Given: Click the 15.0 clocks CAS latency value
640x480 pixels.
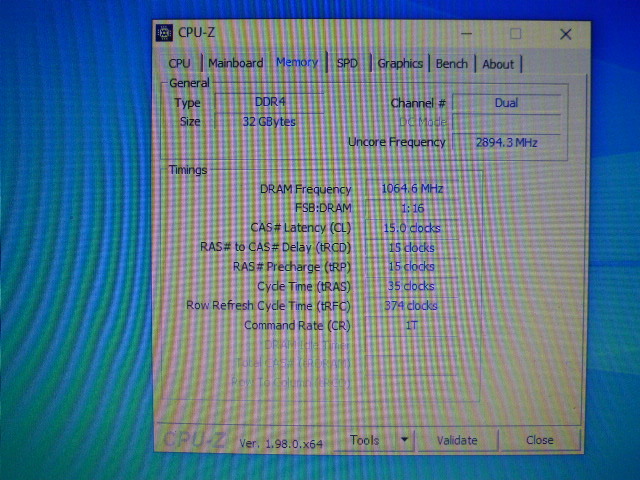Looking at the screenshot, I should coord(411,228).
